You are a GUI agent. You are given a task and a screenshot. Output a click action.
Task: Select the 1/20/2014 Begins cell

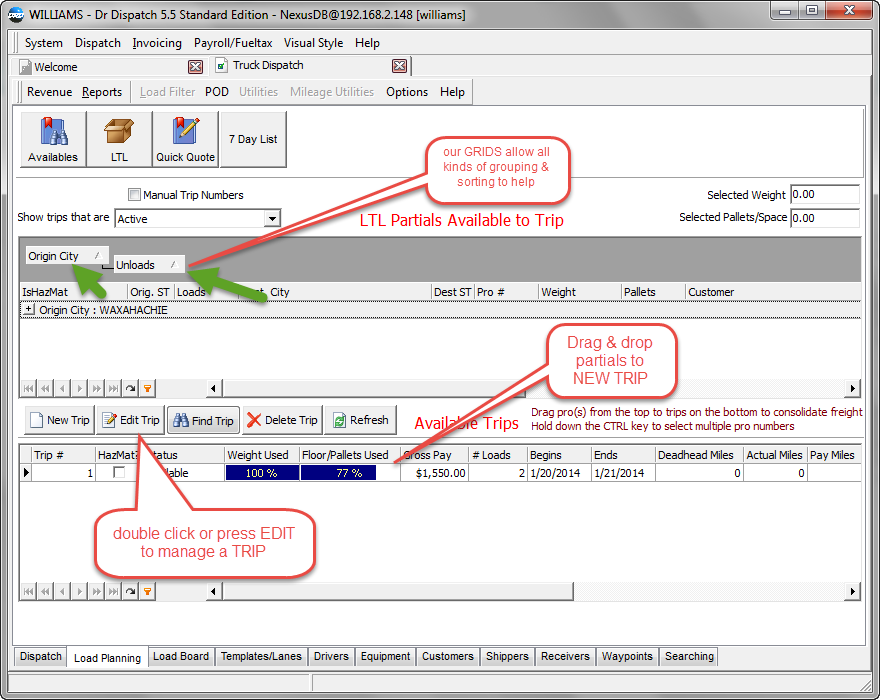click(x=559, y=473)
